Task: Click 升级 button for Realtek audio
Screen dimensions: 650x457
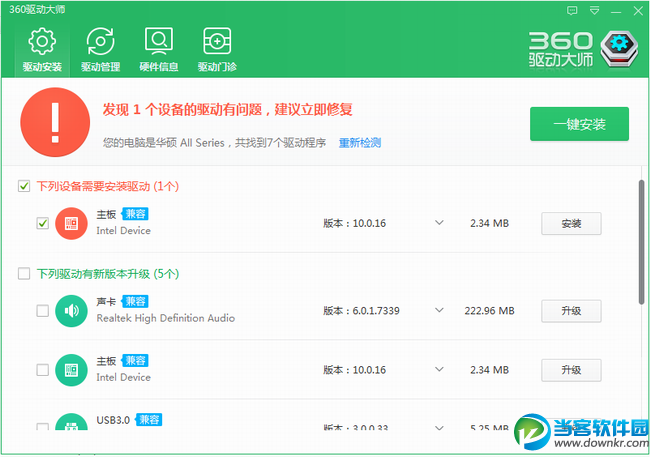Action: pyautogui.click(x=571, y=311)
